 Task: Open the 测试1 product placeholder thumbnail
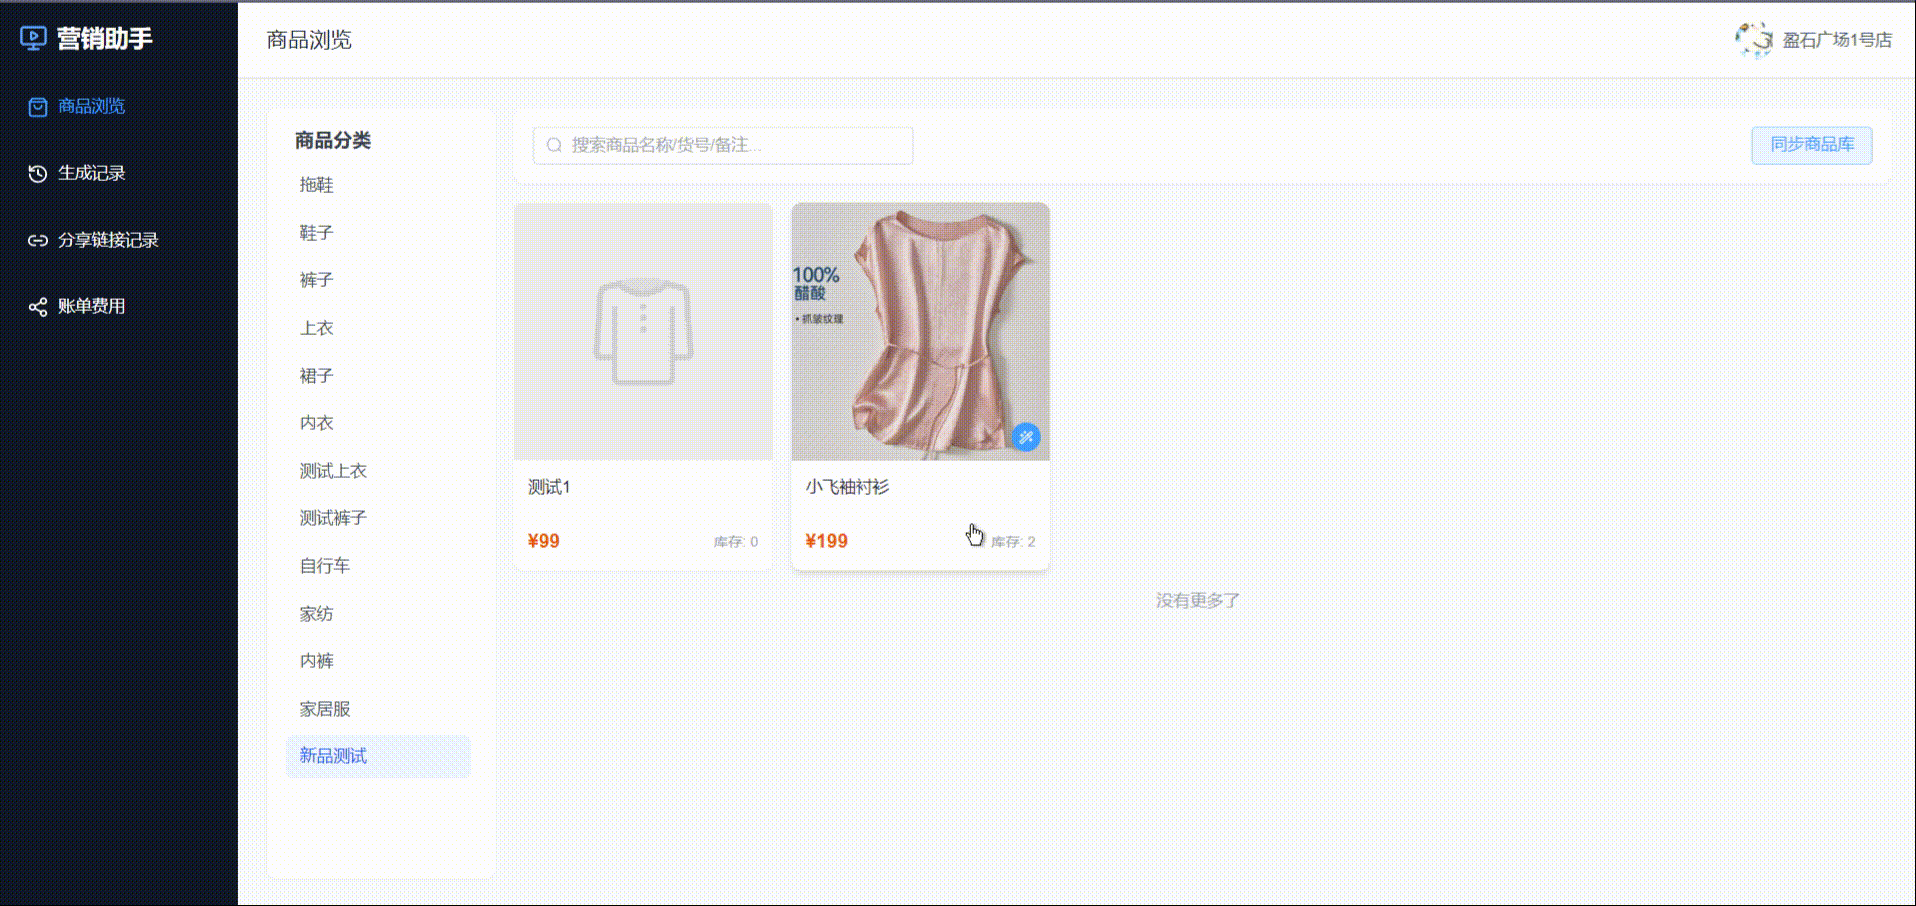tap(643, 332)
